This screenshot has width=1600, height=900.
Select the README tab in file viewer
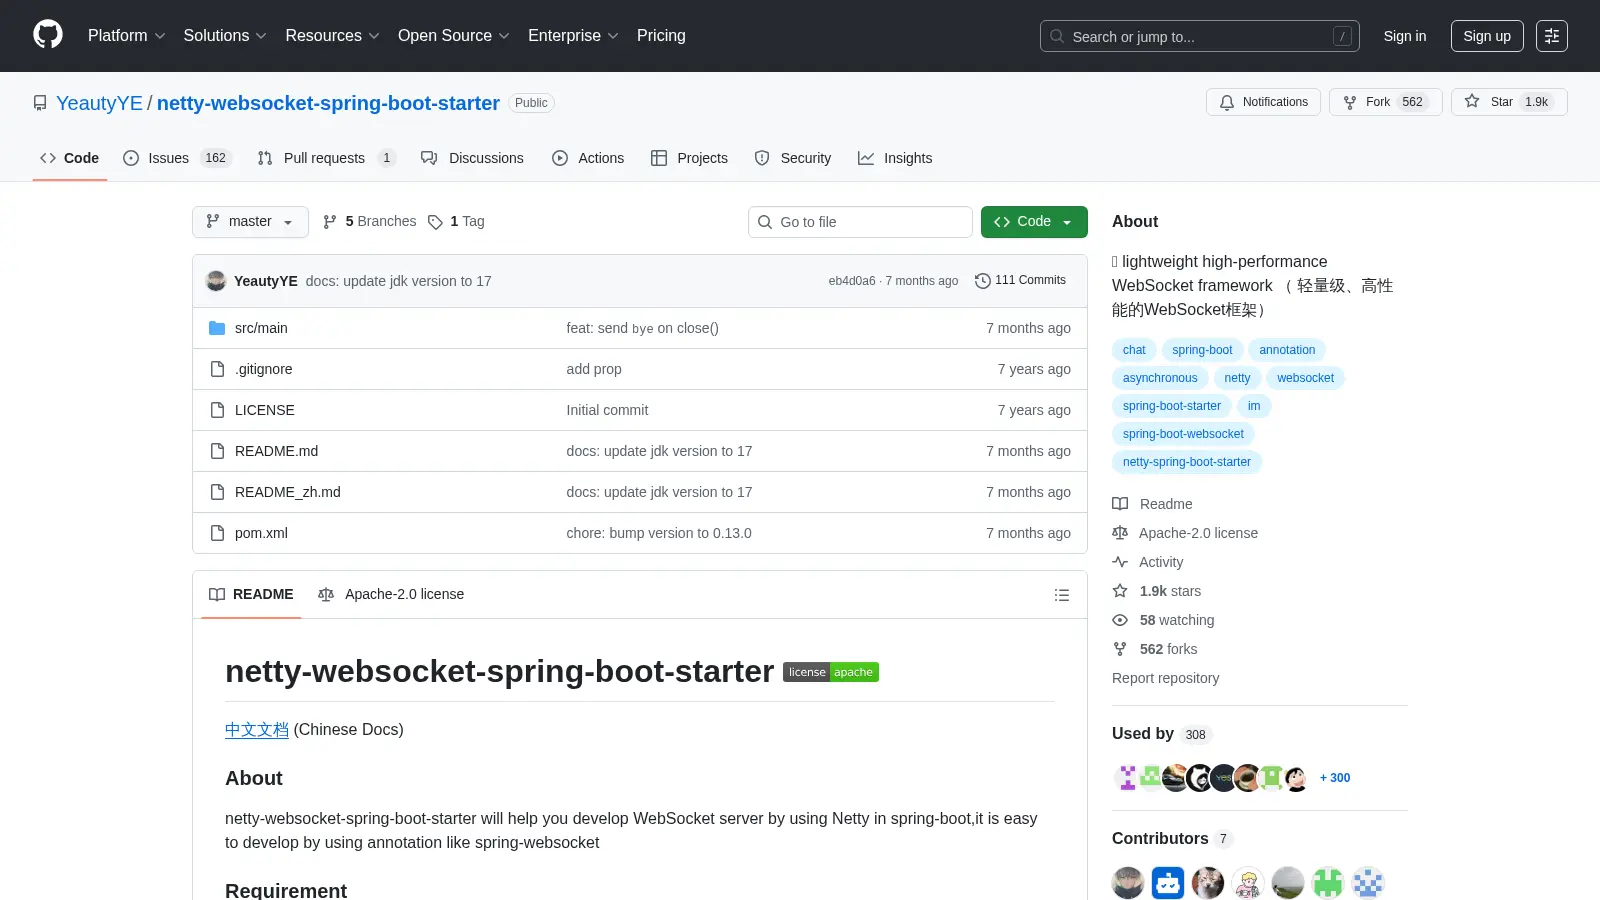[x=251, y=594]
